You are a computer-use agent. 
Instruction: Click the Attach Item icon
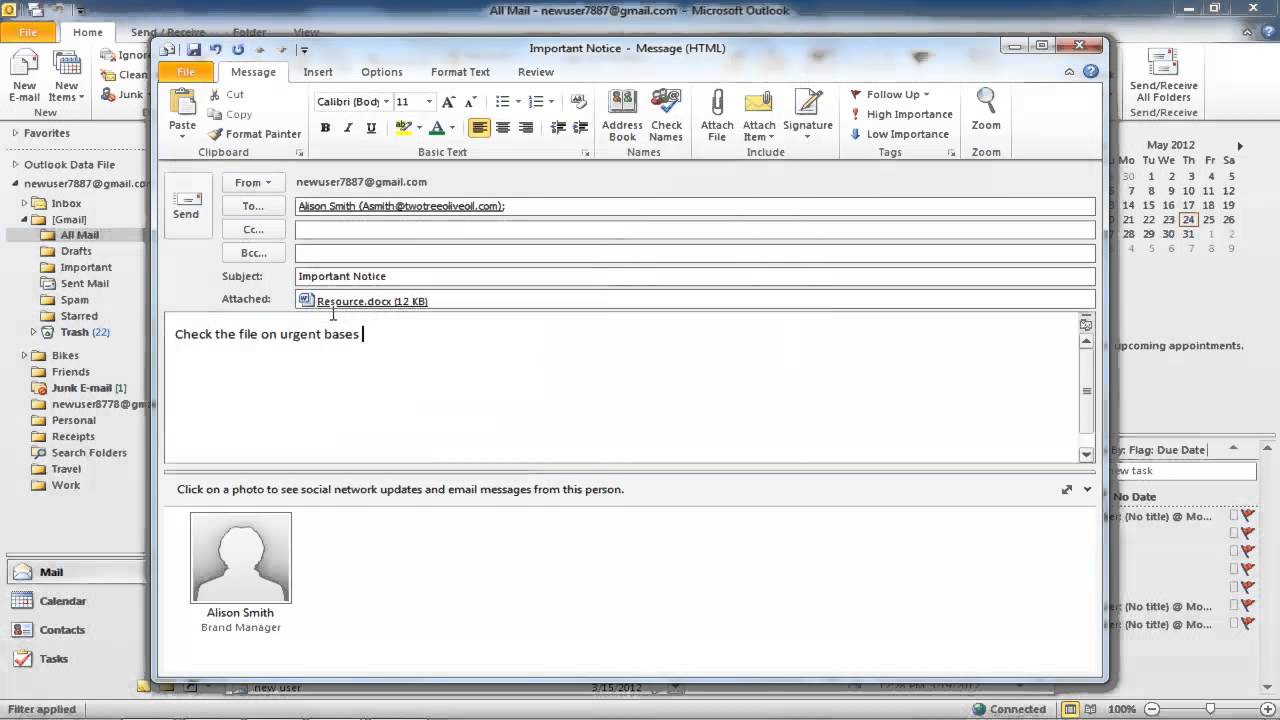click(759, 103)
